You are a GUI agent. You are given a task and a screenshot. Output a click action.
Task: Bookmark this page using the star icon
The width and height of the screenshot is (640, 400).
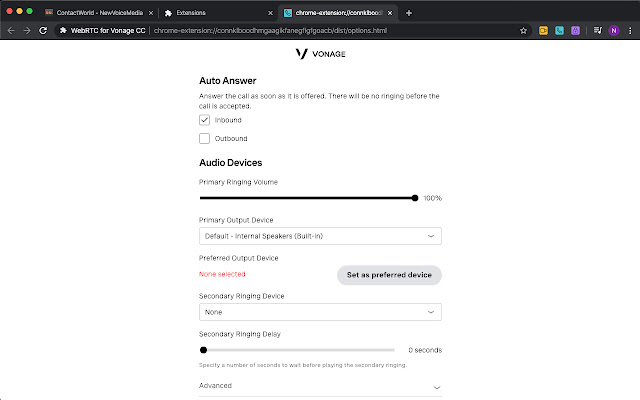[x=524, y=31]
